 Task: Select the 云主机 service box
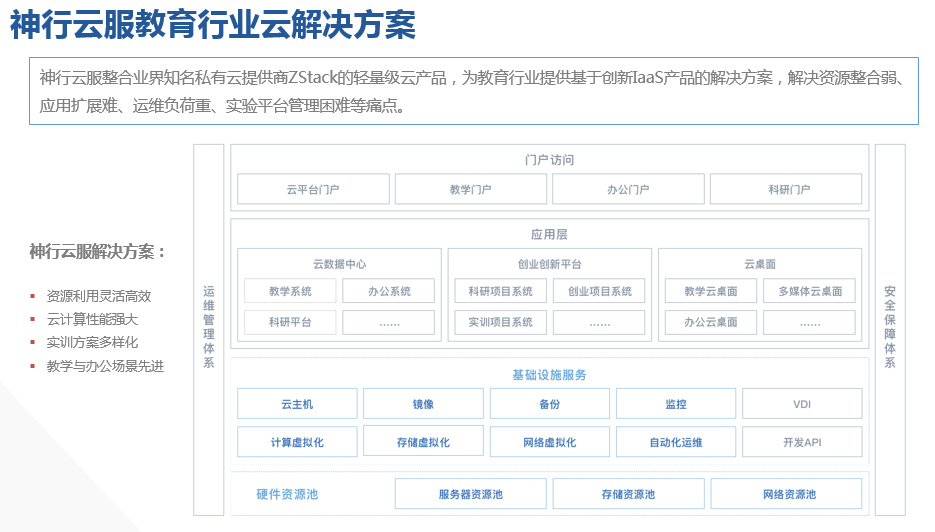click(x=296, y=404)
